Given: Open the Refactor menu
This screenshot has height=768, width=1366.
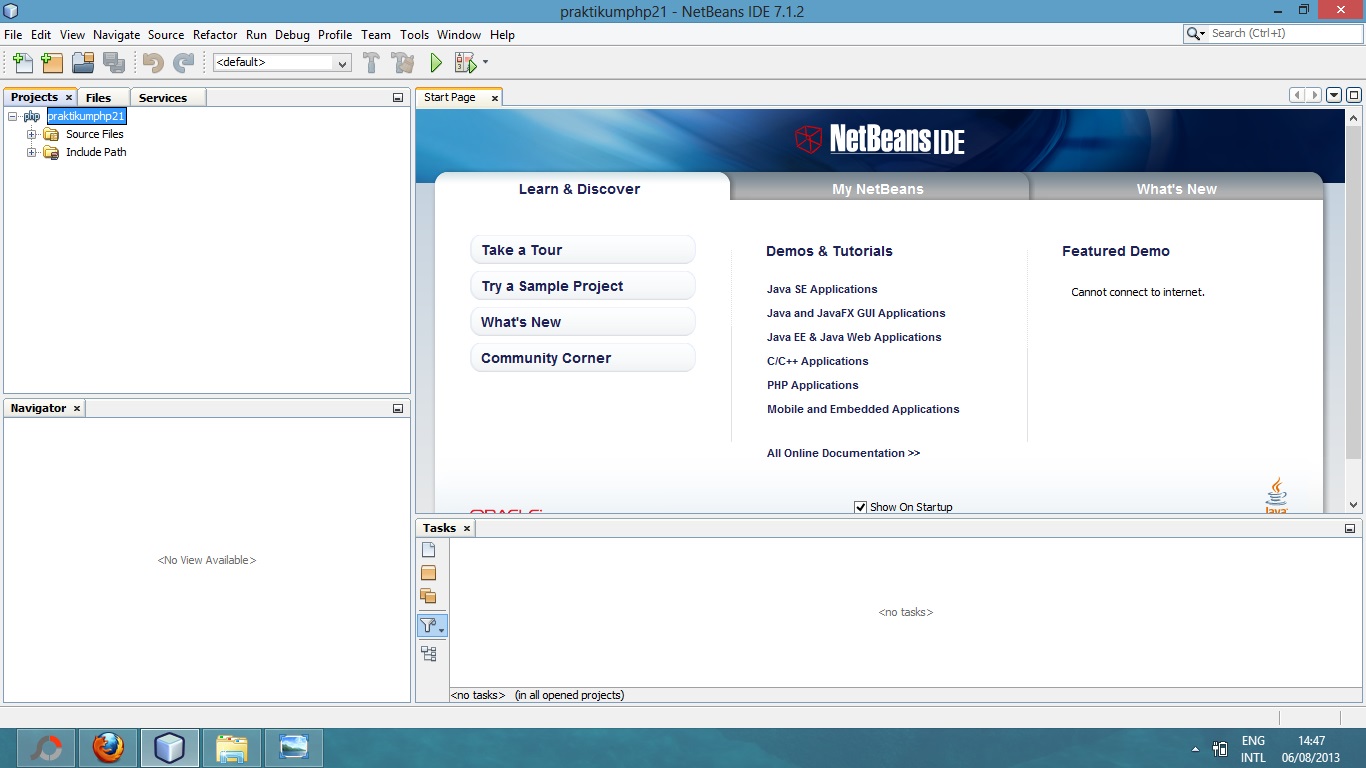Looking at the screenshot, I should point(215,35).
